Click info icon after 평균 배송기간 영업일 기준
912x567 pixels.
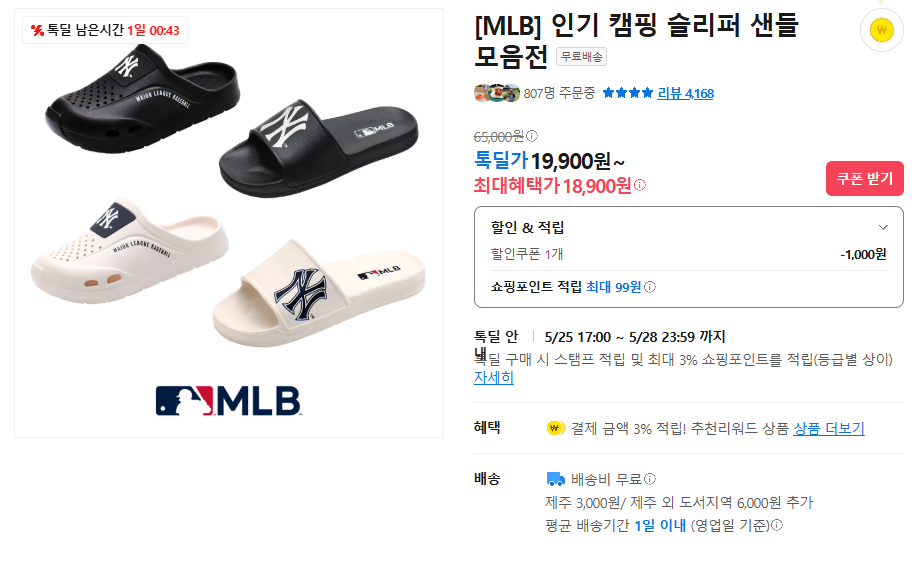(777, 525)
